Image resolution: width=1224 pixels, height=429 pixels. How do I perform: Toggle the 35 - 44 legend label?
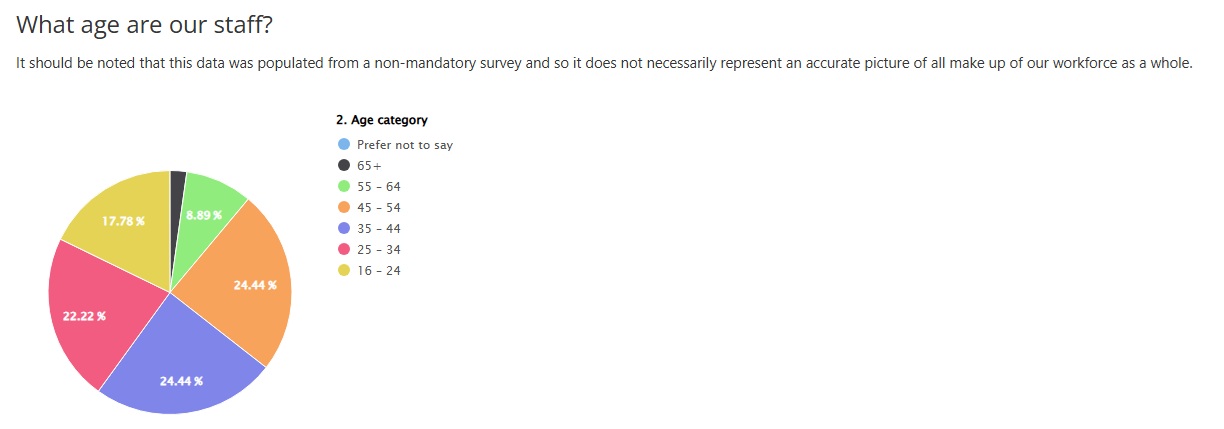click(379, 229)
